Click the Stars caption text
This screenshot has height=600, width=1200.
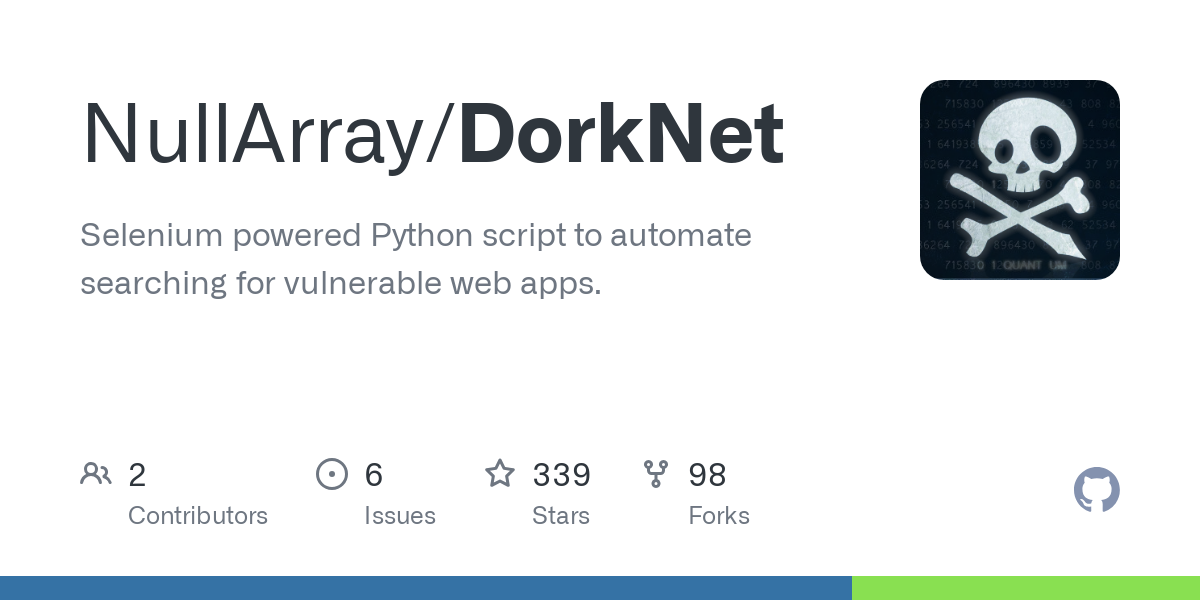(561, 516)
